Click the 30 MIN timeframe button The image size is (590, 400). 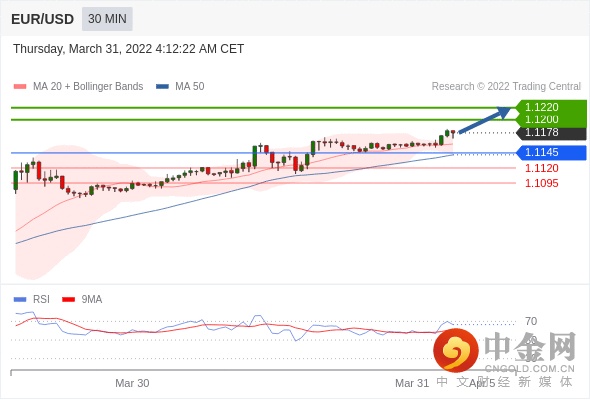point(107,19)
